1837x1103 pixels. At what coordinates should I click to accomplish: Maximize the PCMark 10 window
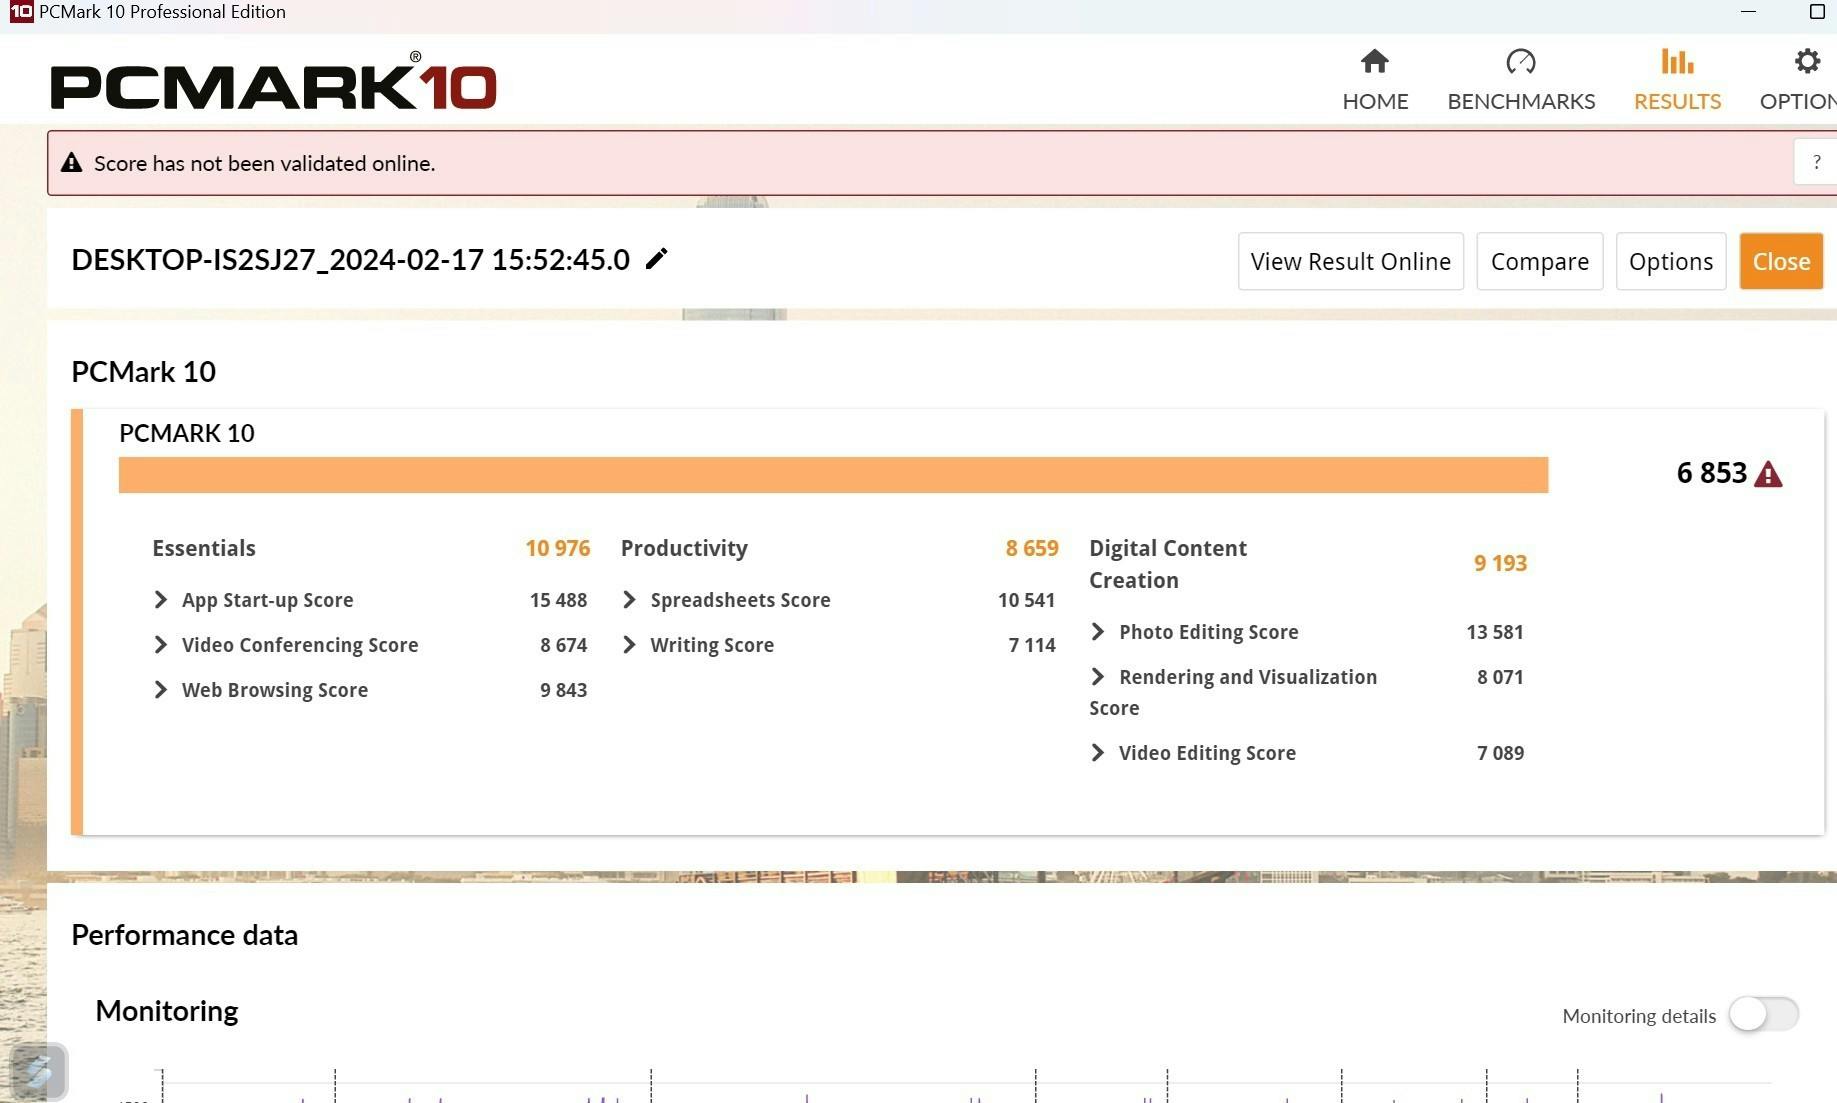1817,12
